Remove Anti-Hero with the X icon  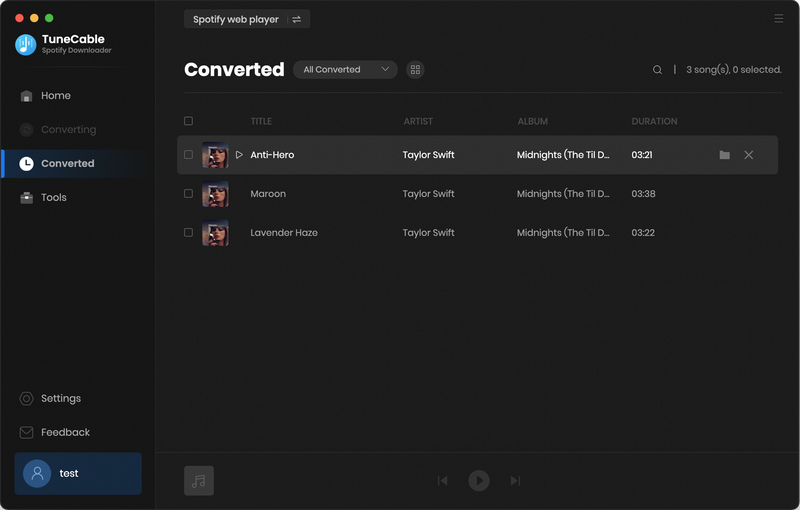(748, 155)
